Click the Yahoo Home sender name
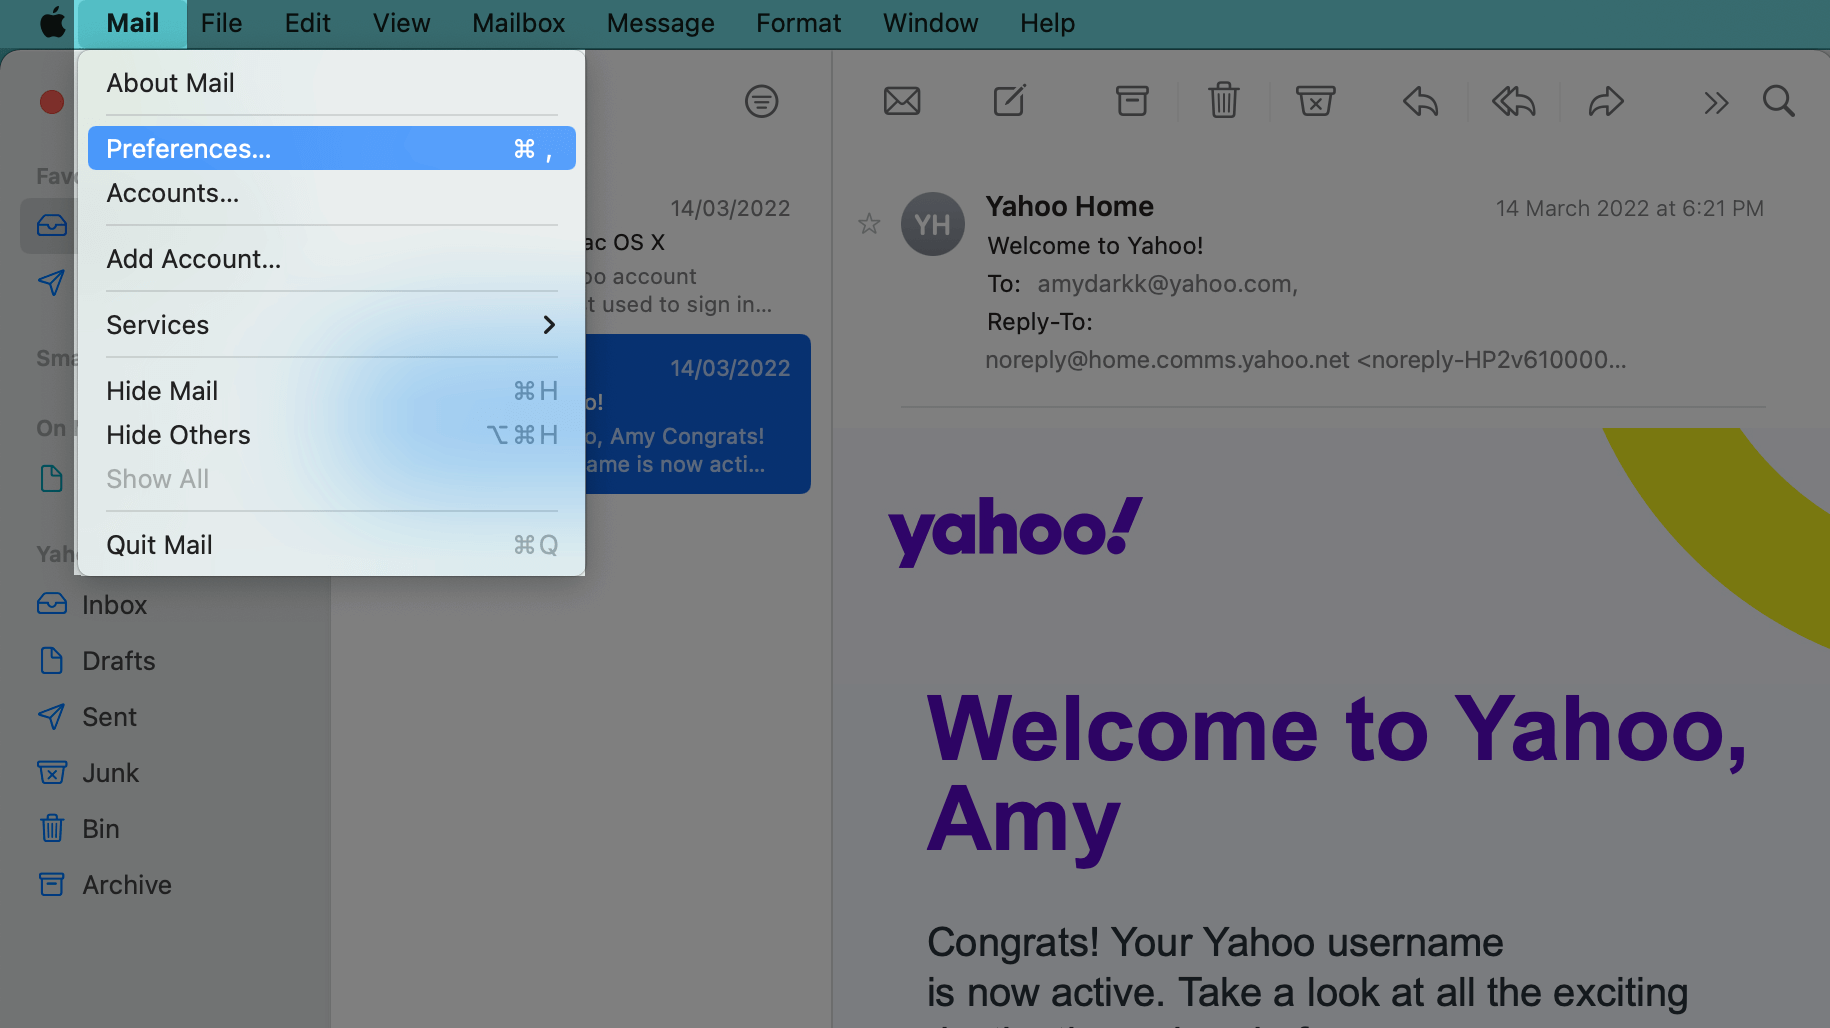 pyautogui.click(x=1069, y=206)
